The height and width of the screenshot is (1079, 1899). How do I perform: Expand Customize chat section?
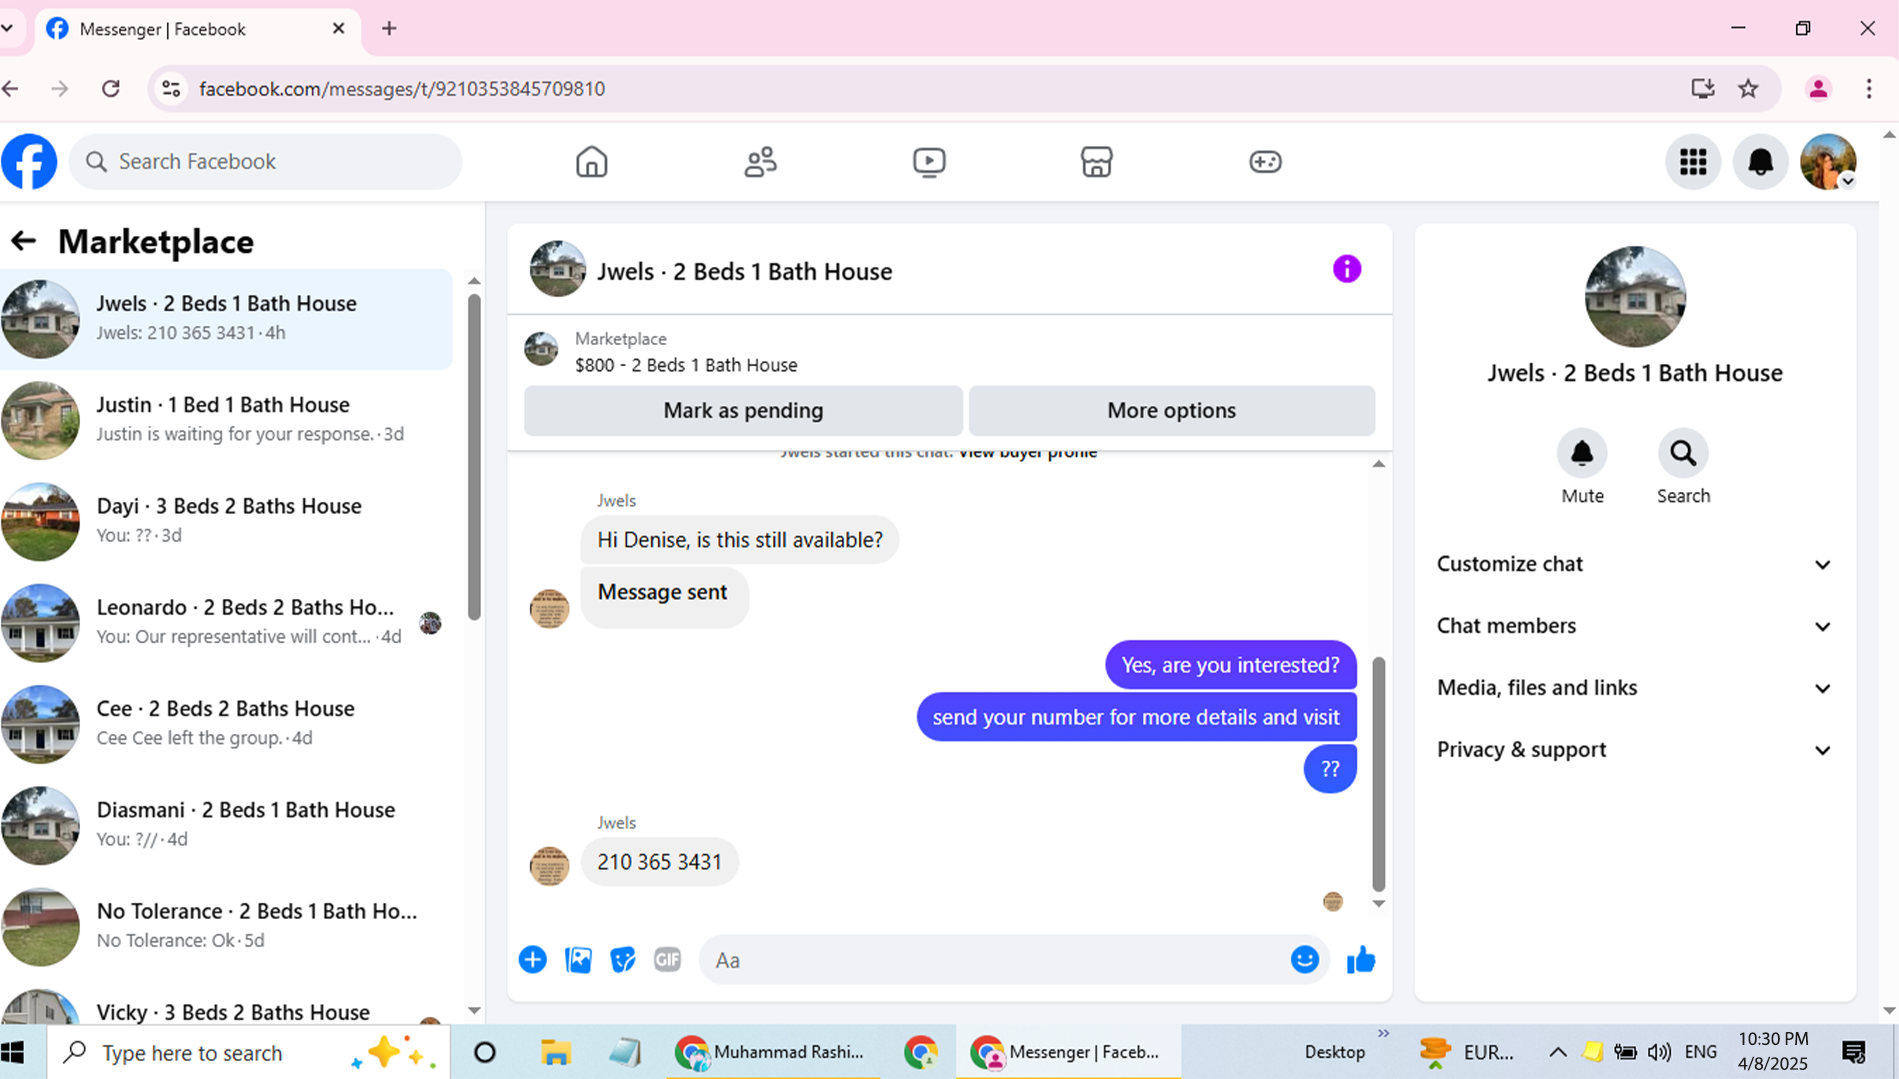click(1634, 564)
